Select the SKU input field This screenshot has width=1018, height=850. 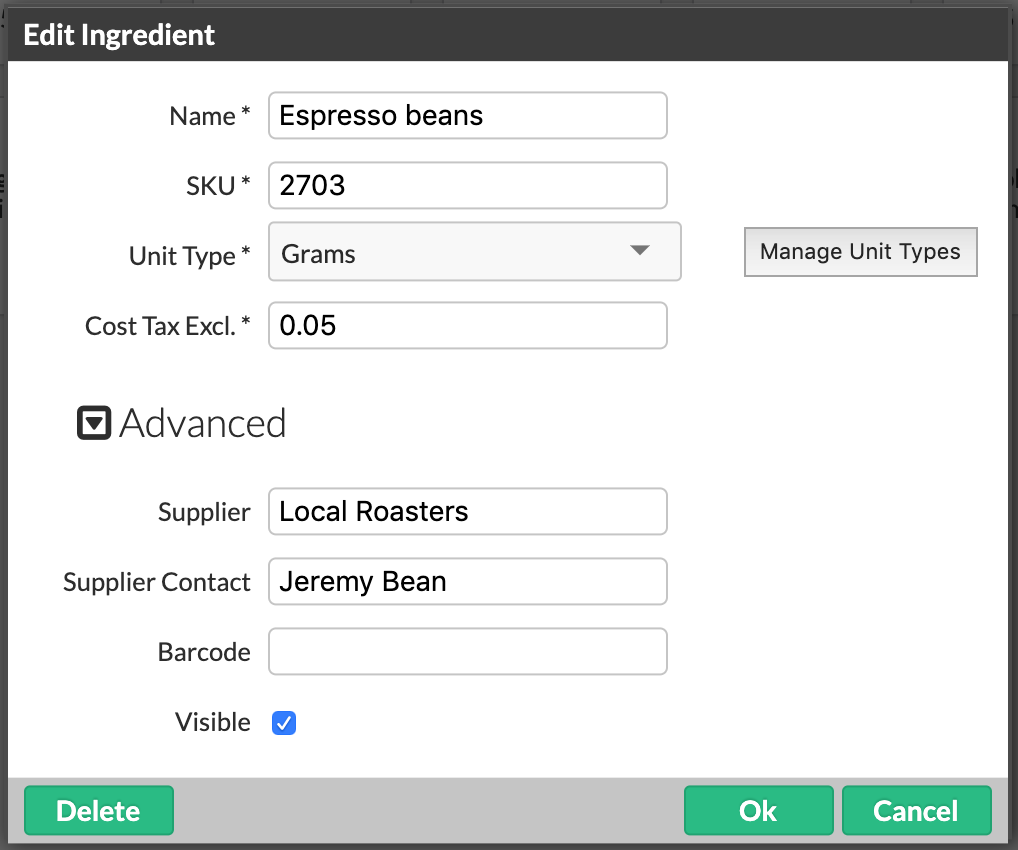(467, 186)
